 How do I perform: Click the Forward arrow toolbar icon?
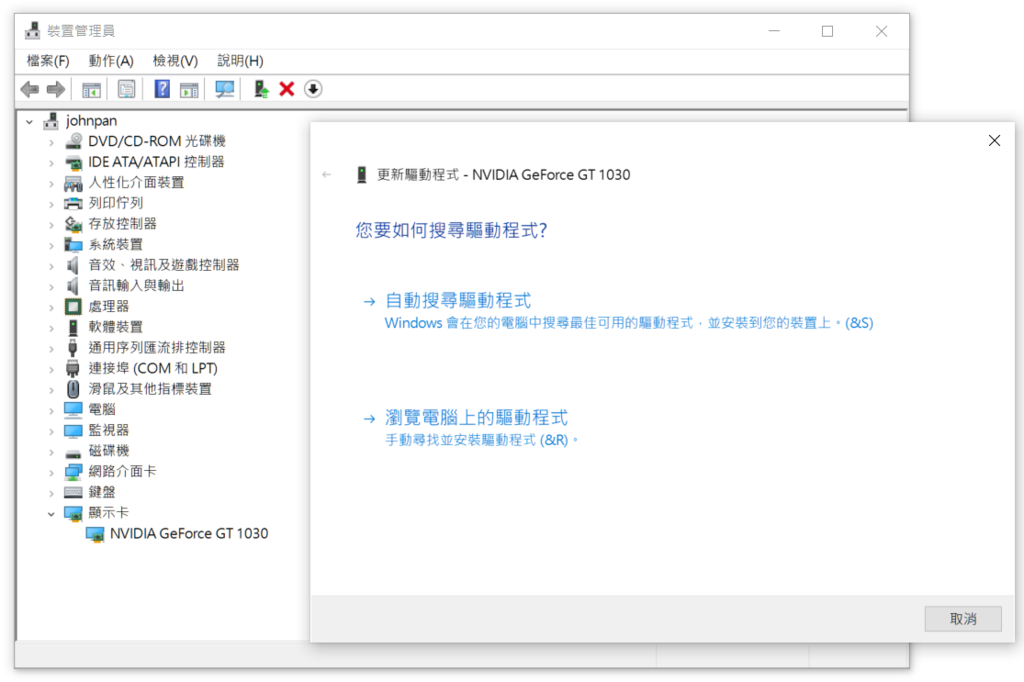[56, 89]
